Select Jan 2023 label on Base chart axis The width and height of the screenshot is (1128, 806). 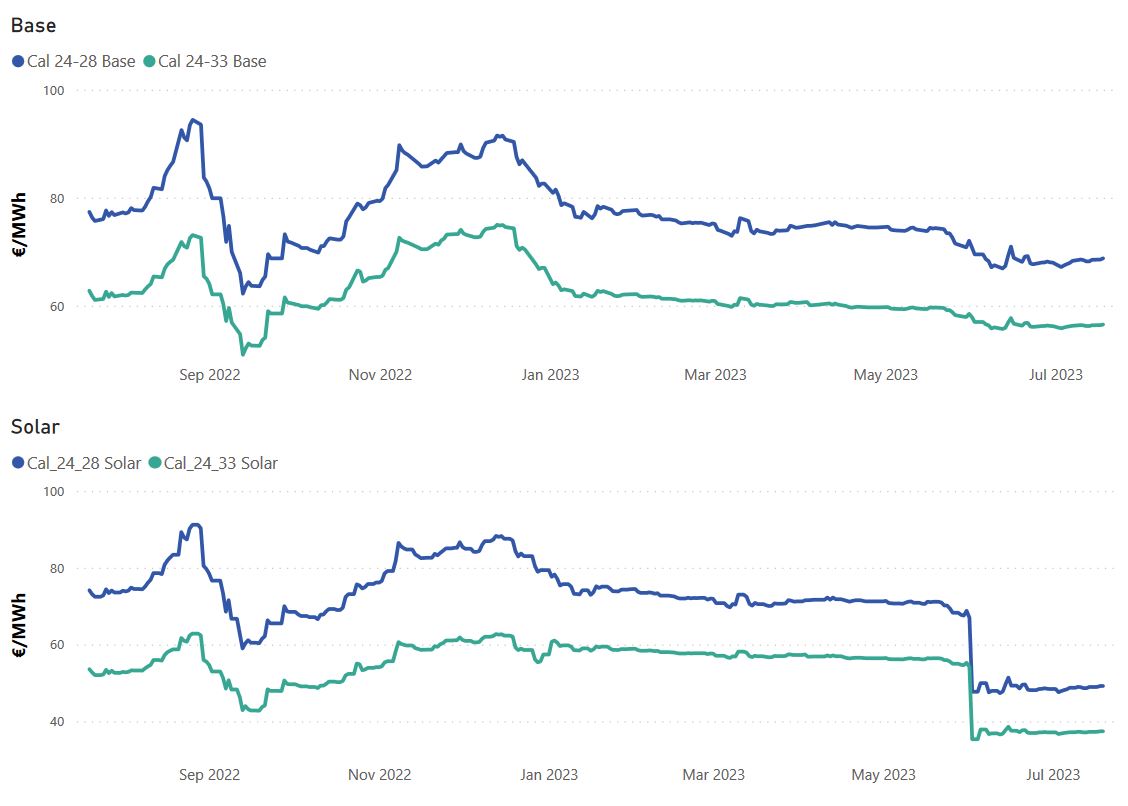coord(550,375)
